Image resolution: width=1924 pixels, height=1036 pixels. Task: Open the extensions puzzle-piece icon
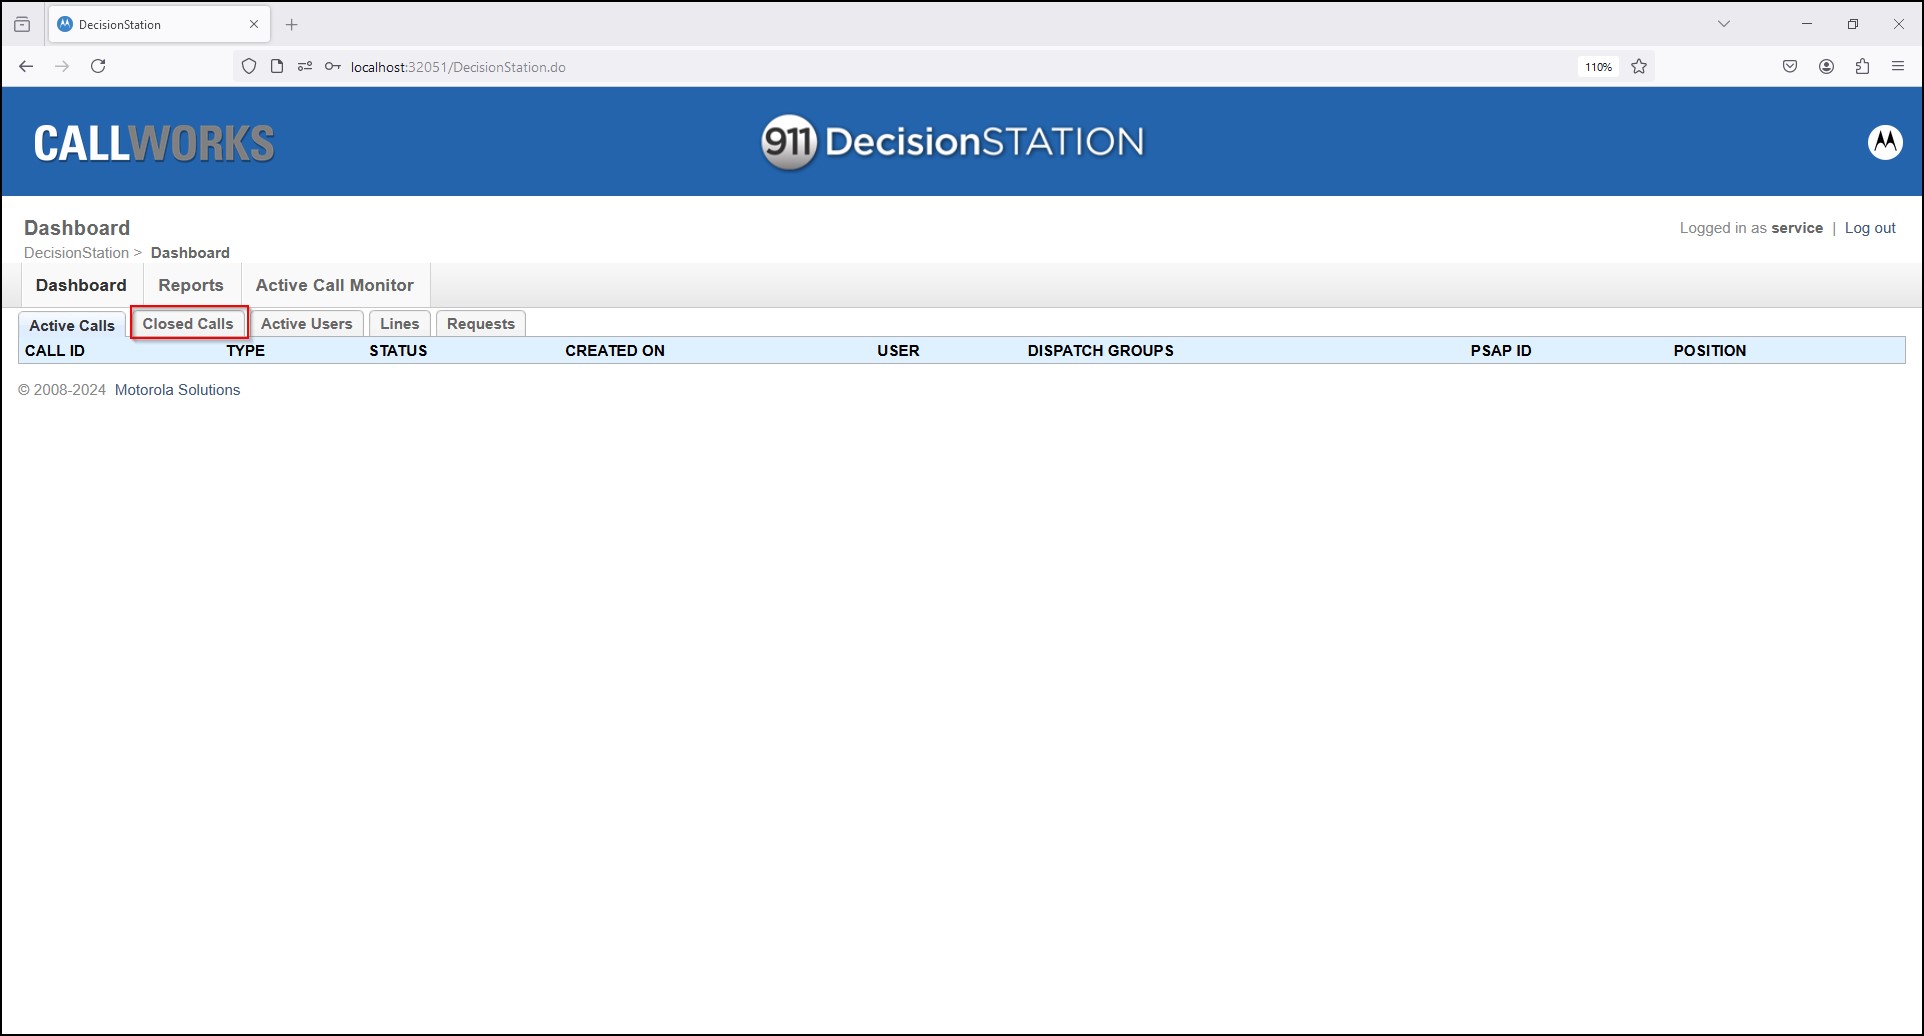[1862, 66]
